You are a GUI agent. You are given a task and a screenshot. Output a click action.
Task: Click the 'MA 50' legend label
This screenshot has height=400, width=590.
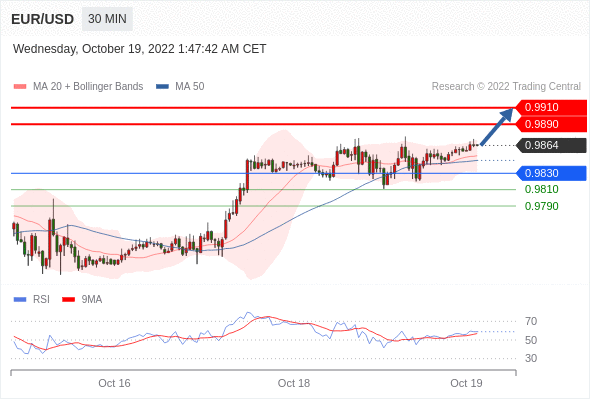point(190,87)
